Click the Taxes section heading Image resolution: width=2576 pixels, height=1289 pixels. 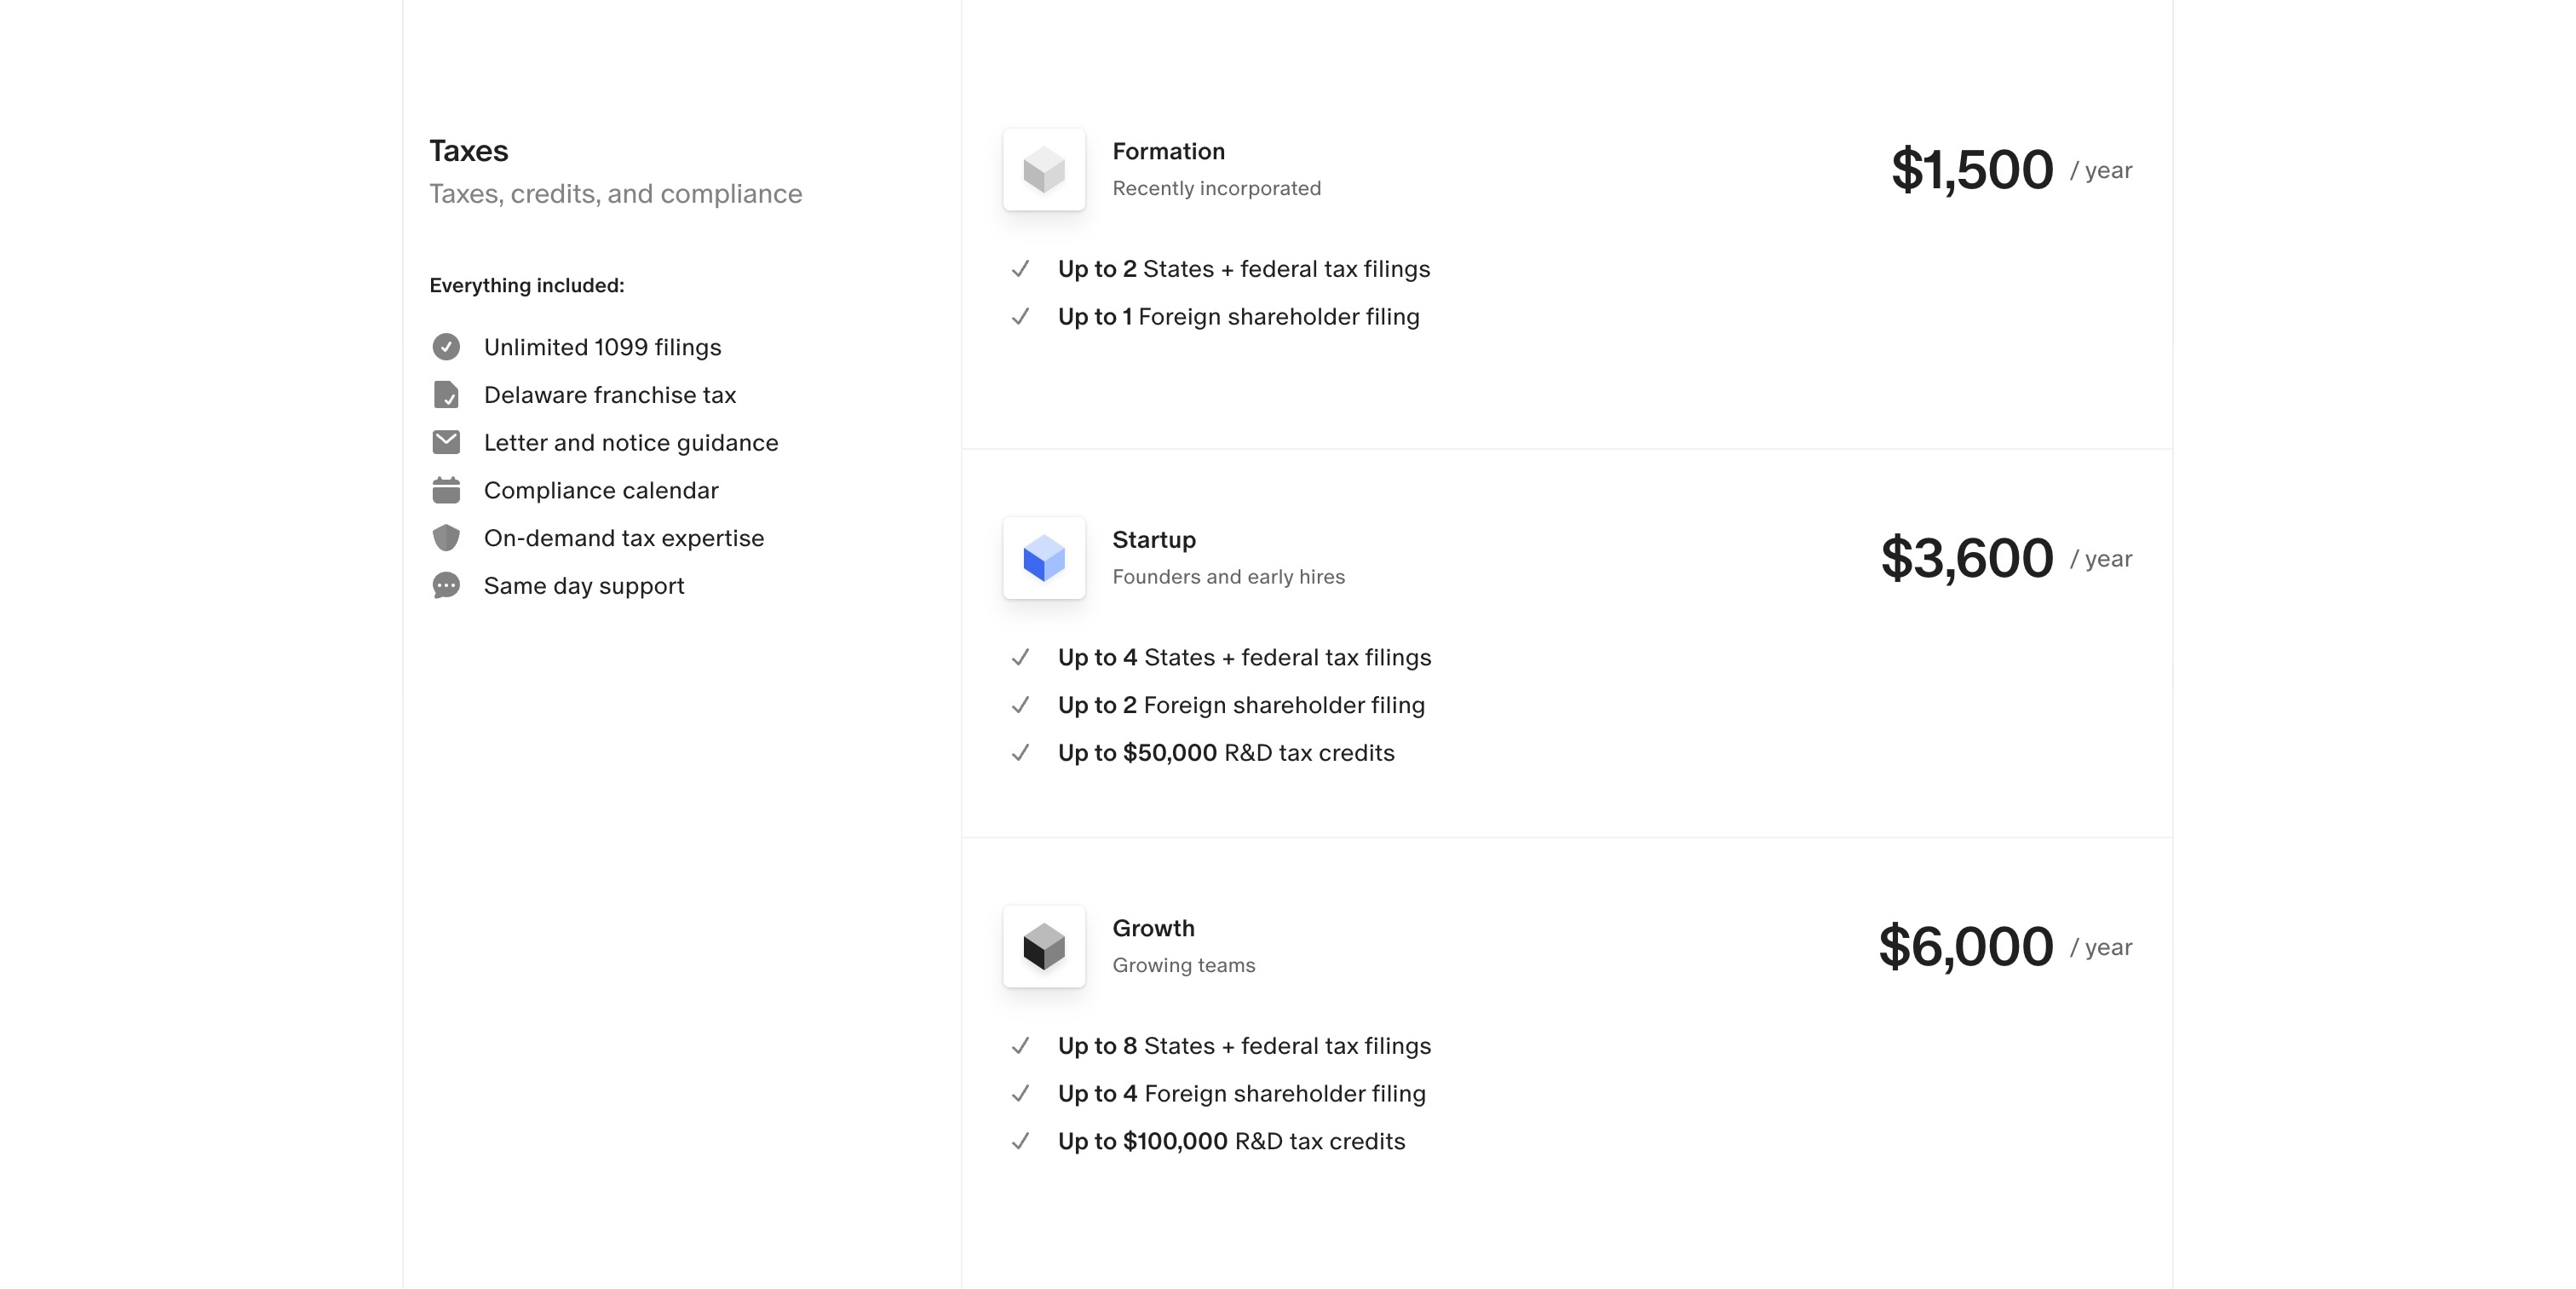[x=469, y=151]
